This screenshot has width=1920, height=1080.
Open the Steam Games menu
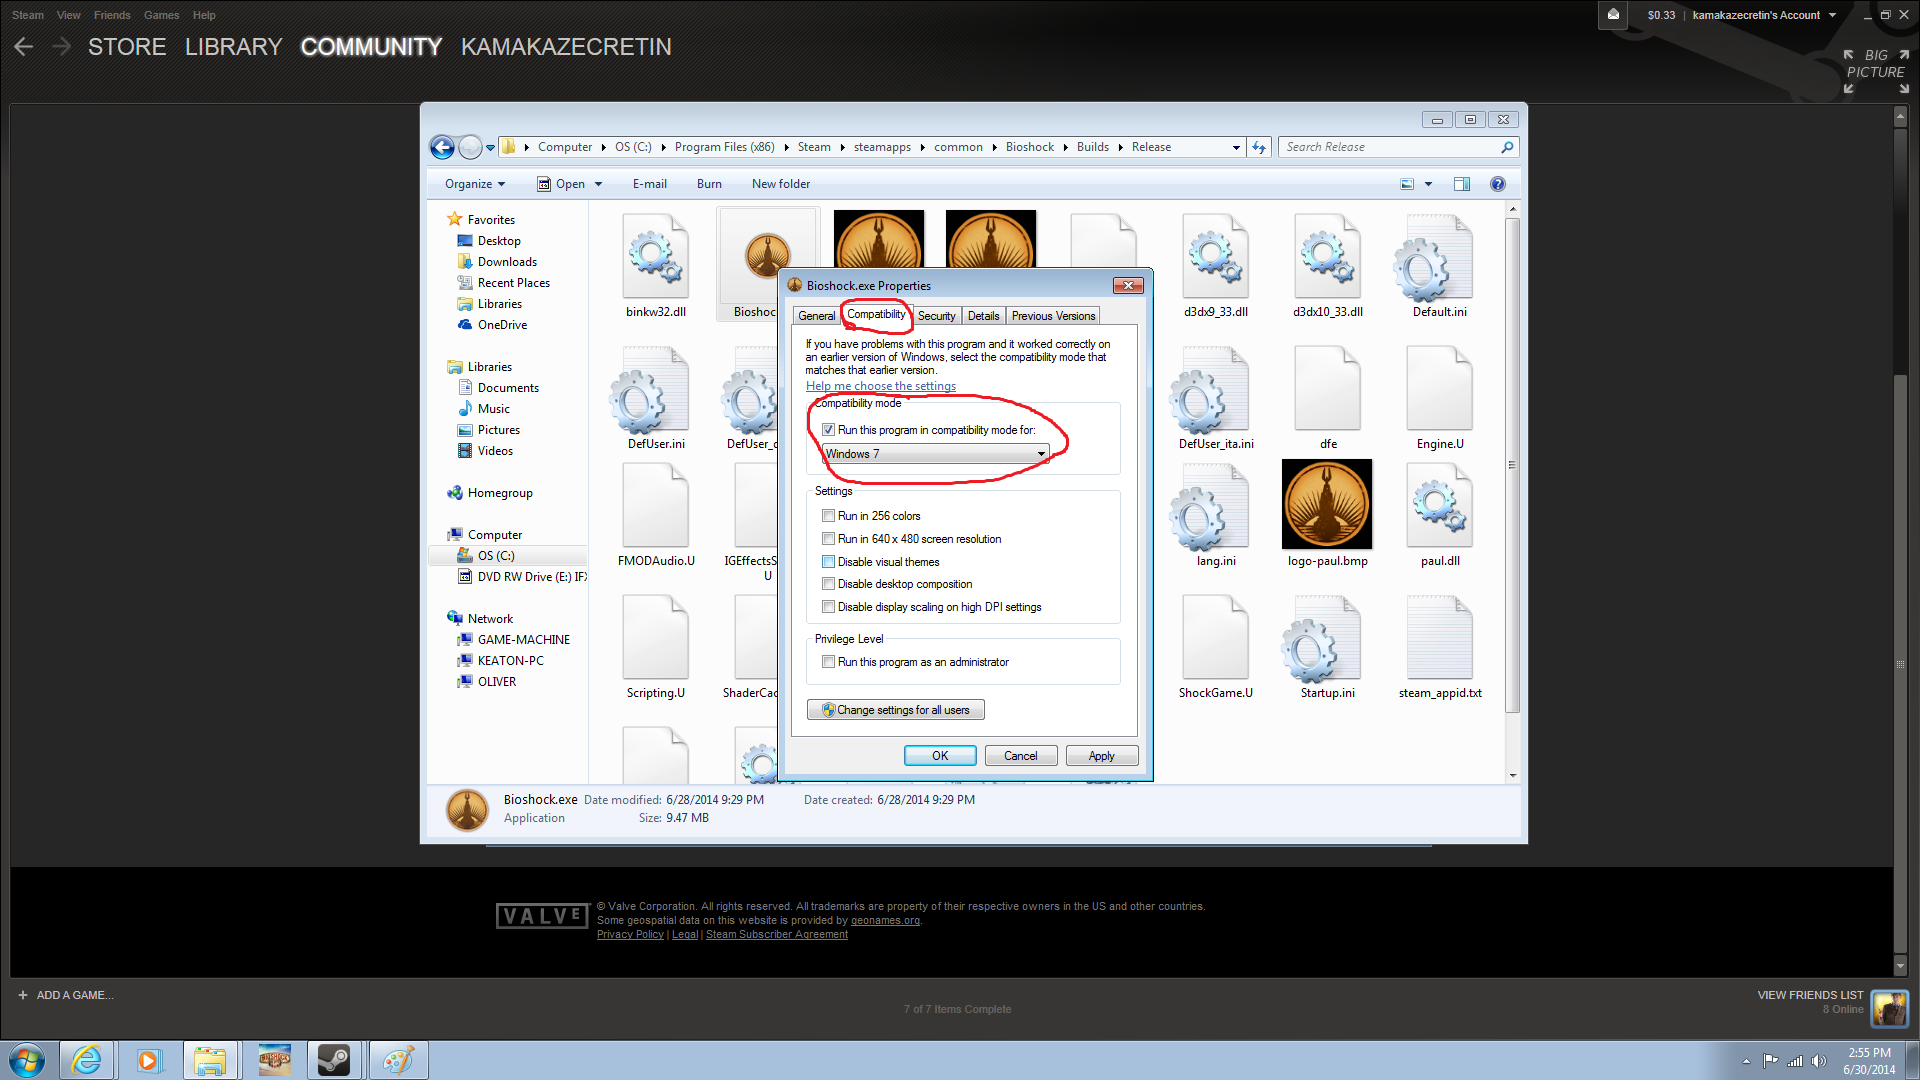point(161,15)
